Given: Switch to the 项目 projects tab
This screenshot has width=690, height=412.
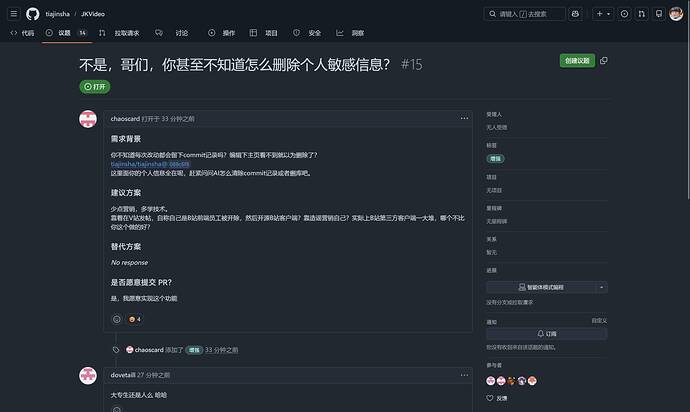Looking at the screenshot, I should point(264,33).
